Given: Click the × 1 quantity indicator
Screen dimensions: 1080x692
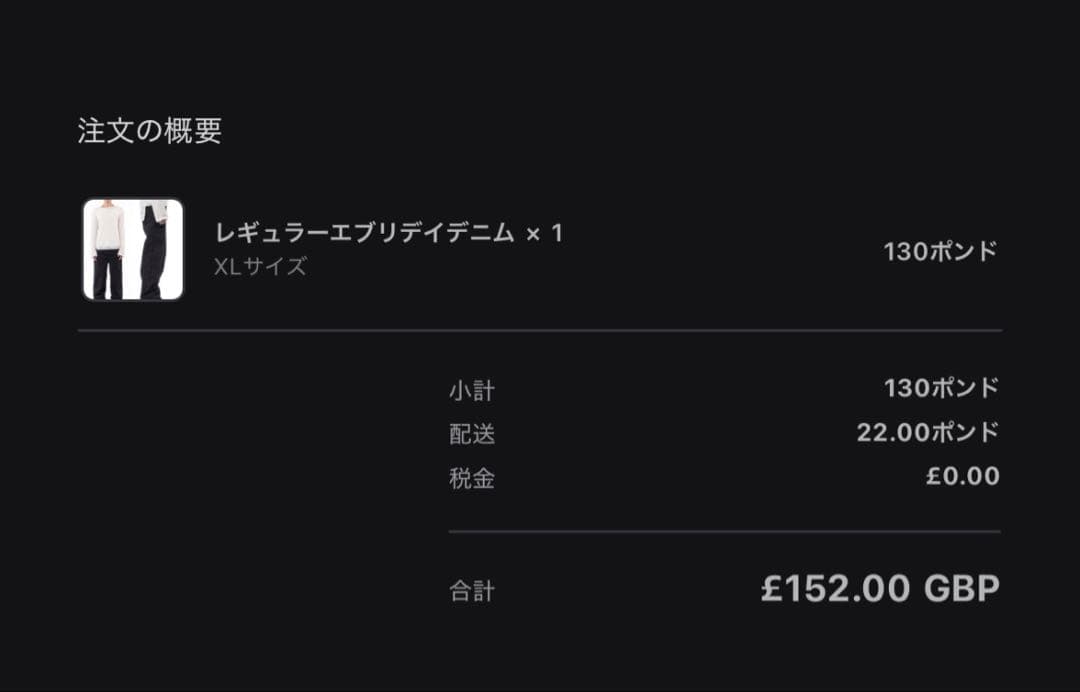Looking at the screenshot, I should (545, 234).
